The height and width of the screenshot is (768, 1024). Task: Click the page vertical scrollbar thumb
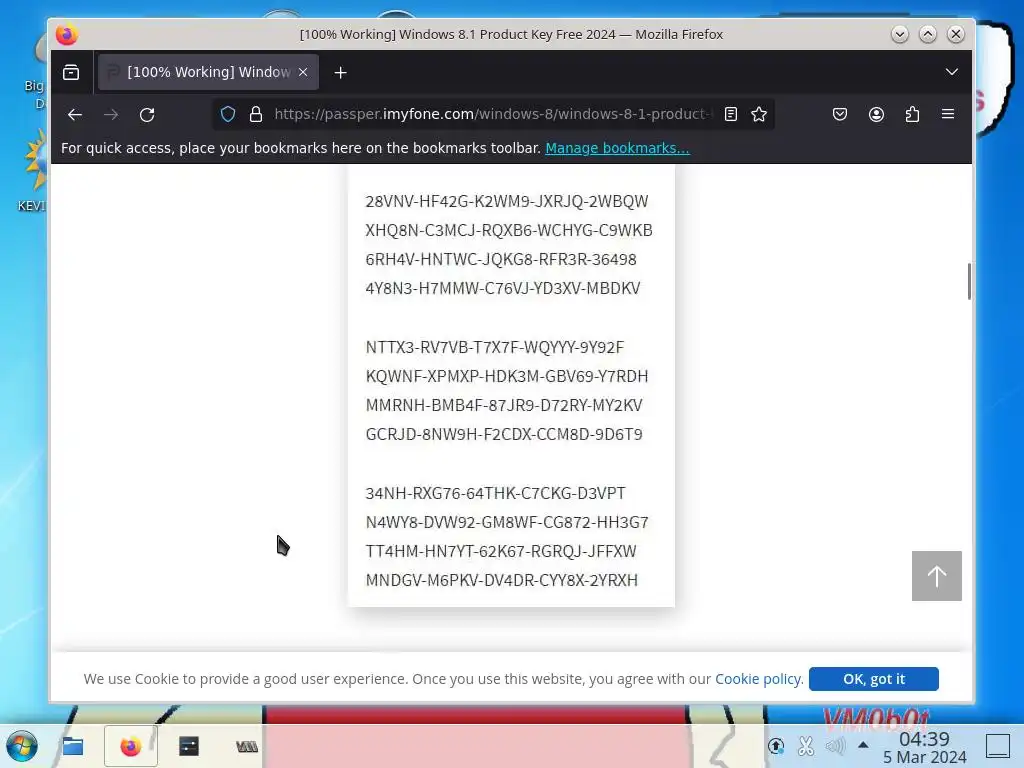tap(969, 281)
